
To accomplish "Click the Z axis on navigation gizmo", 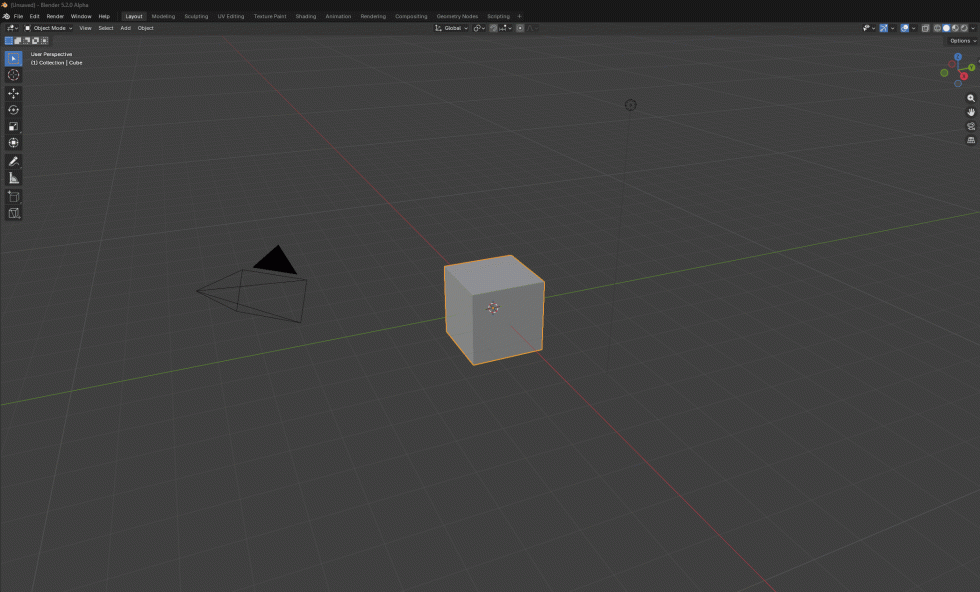I will tap(958, 57).
